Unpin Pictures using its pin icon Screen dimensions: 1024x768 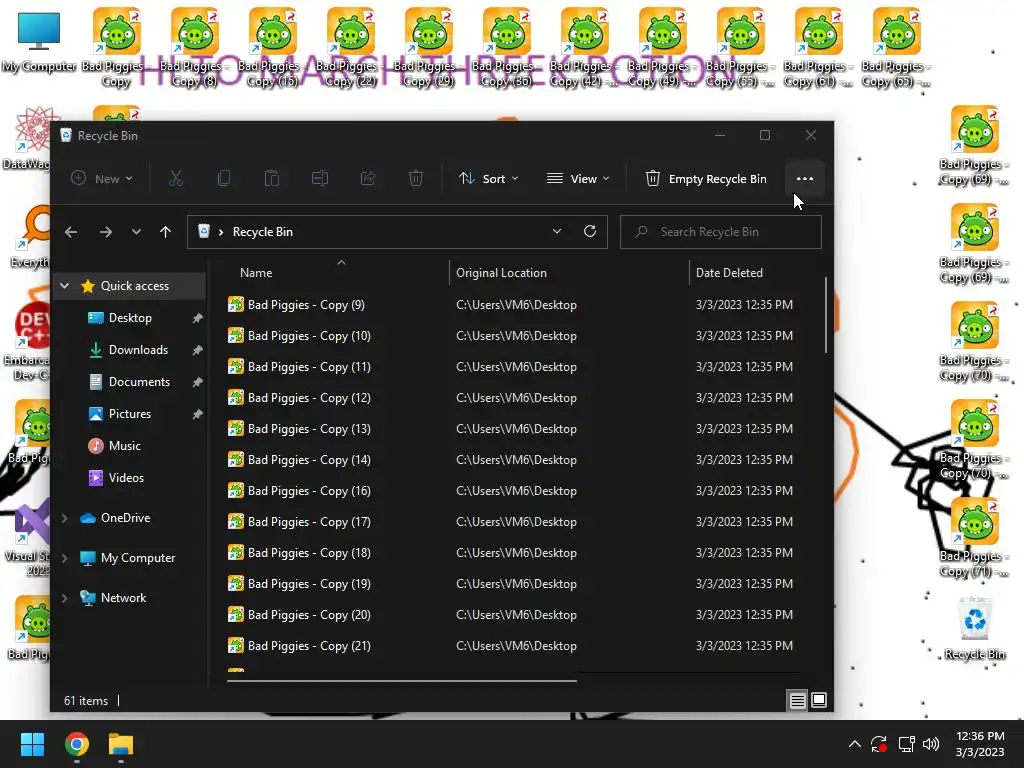tap(197, 414)
